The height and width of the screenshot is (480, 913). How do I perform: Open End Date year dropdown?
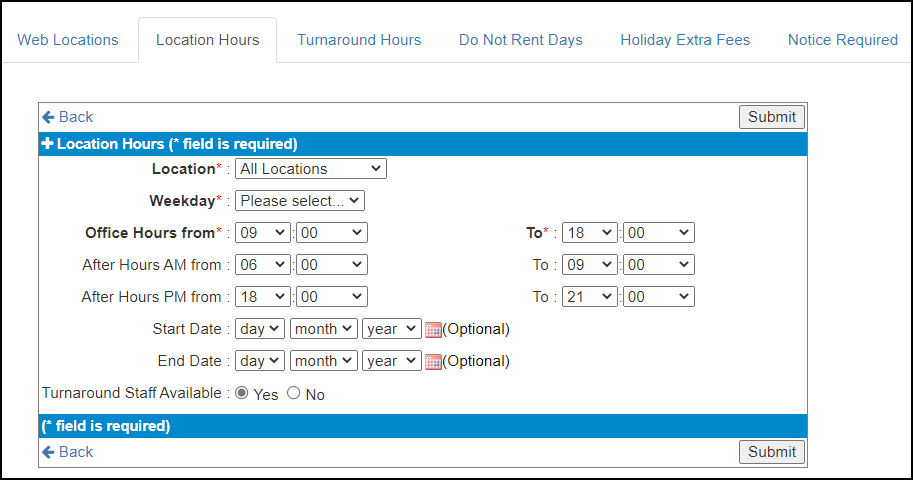[391, 361]
